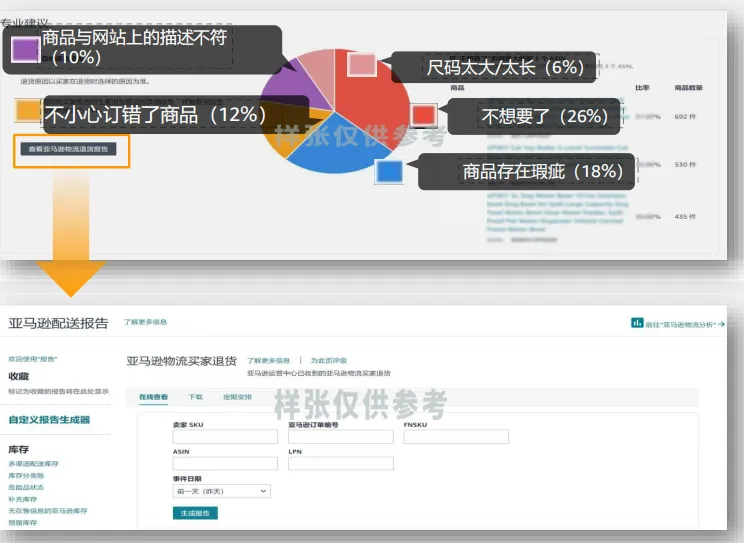Click the FNSKU input field
This screenshot has width=744, height=543.
pos(456,437)
